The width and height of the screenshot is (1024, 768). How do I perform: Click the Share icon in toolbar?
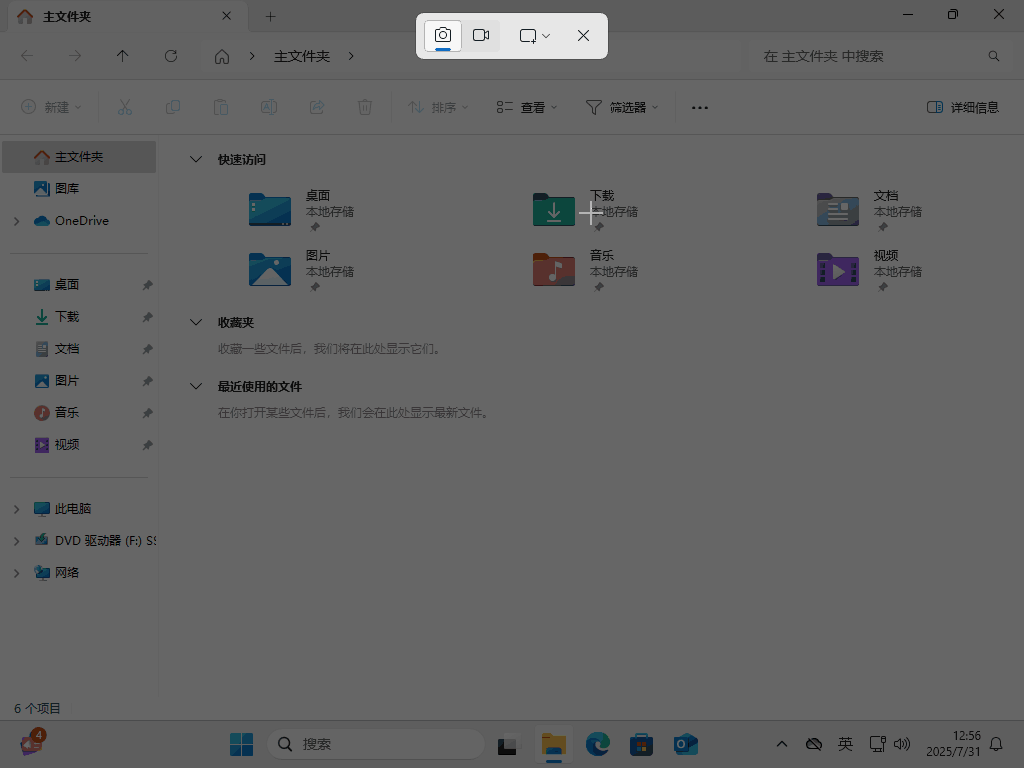[317, 107]
